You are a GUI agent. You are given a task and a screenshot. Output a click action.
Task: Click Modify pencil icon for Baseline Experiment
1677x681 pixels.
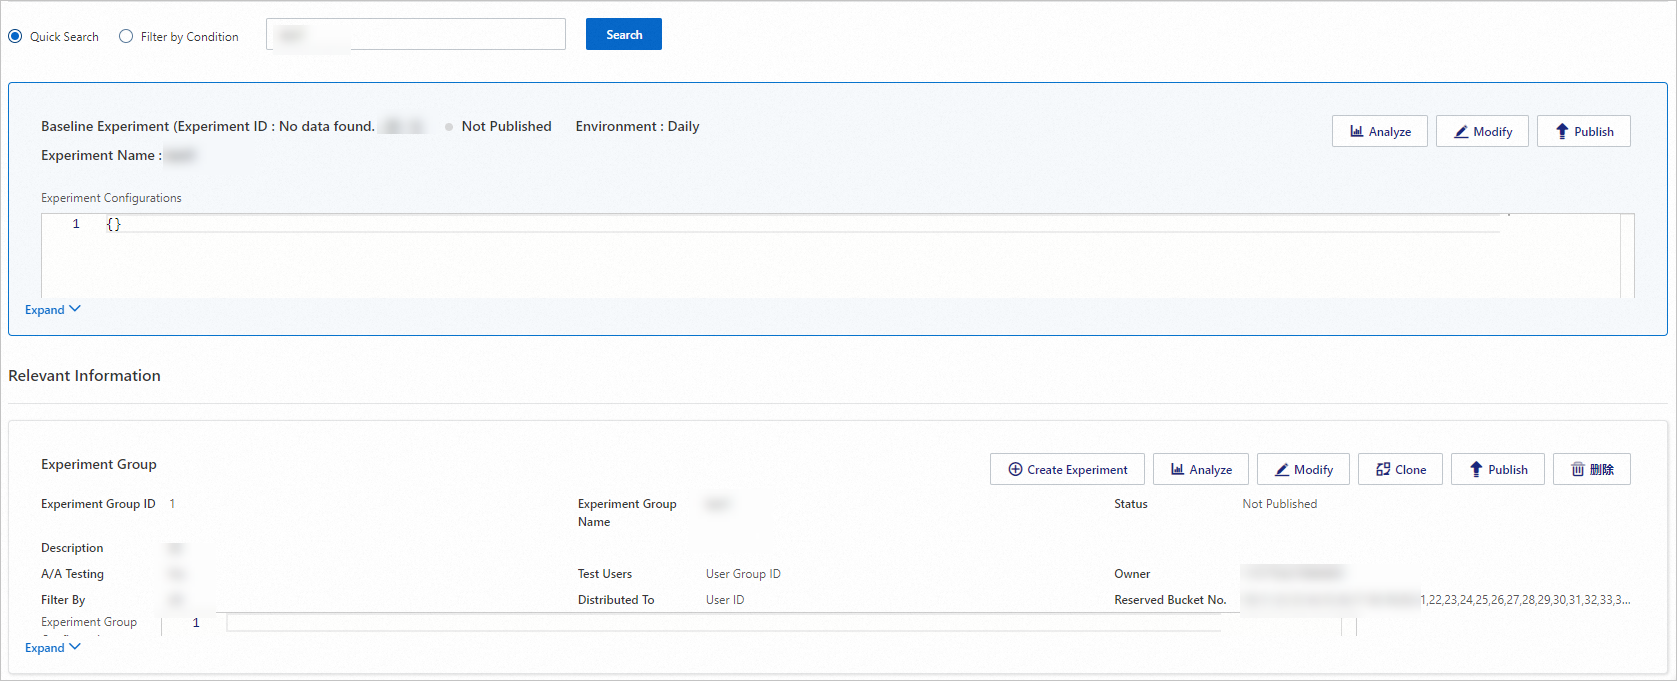(1461, 132)
